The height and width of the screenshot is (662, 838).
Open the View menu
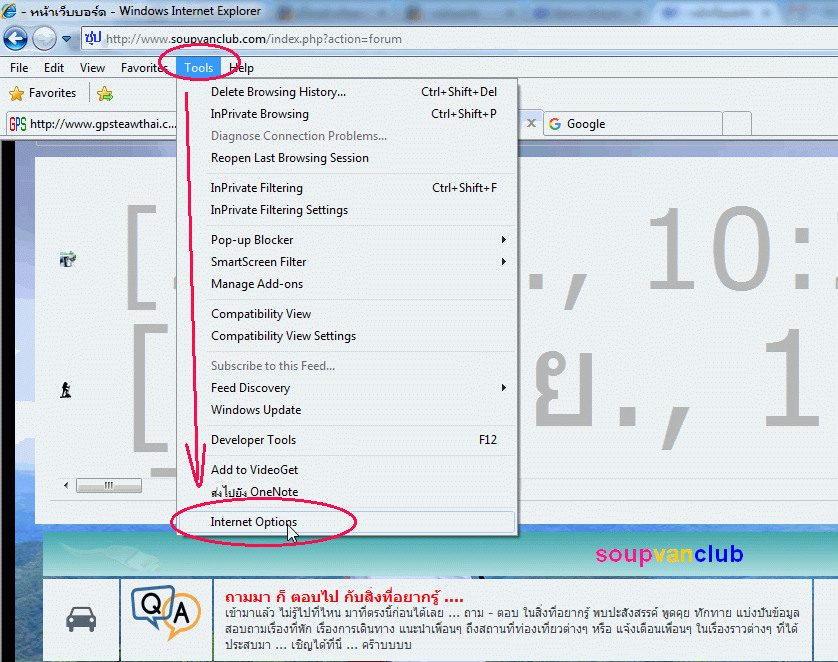92,68
